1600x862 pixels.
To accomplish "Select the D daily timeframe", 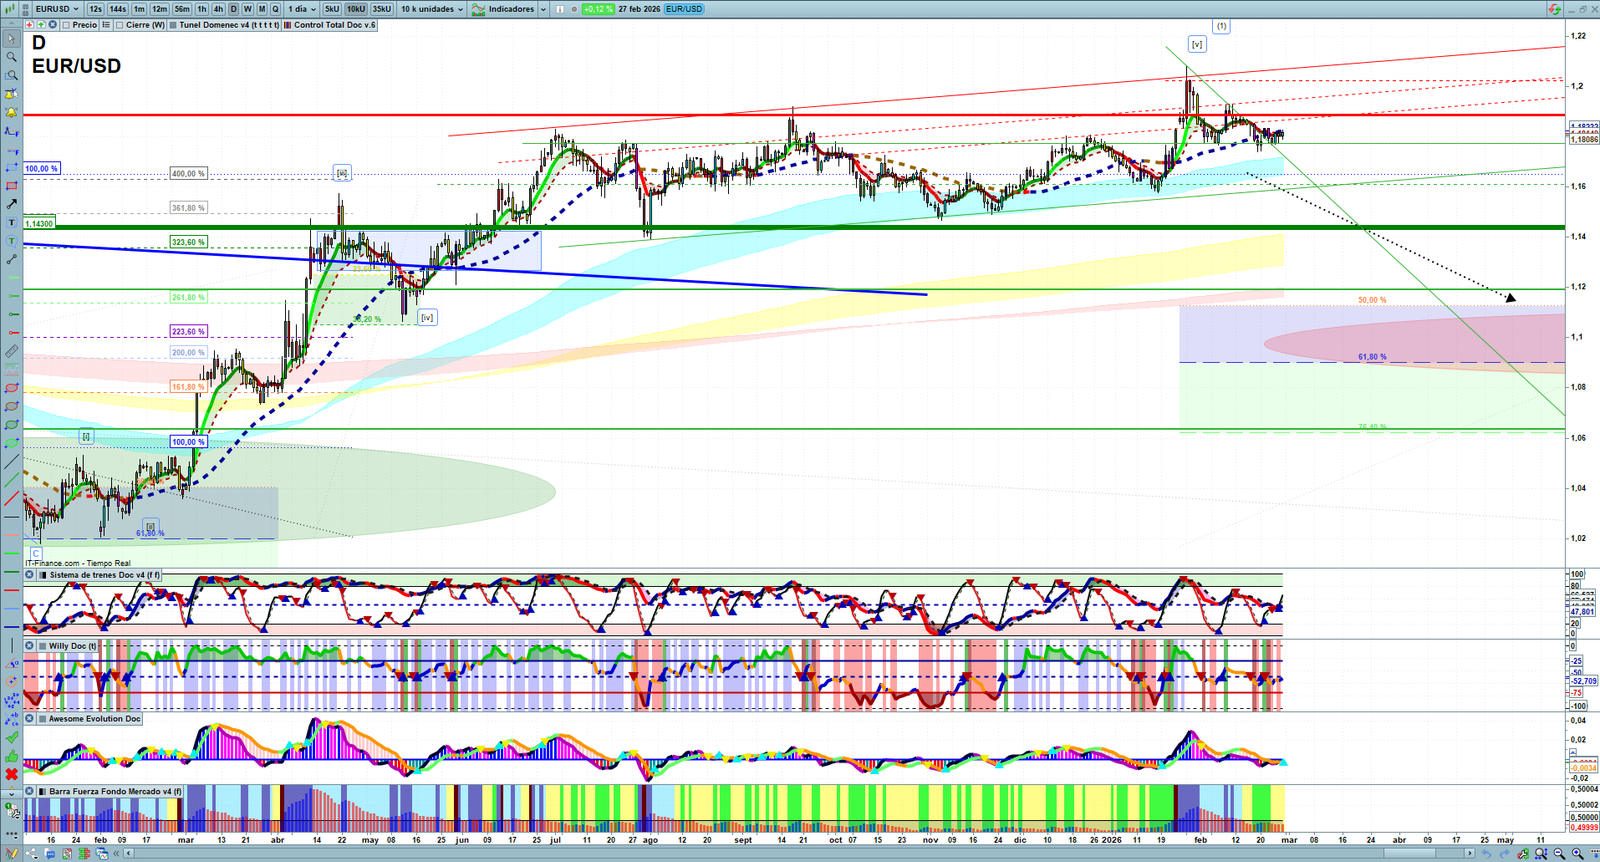I will point(234,9).
